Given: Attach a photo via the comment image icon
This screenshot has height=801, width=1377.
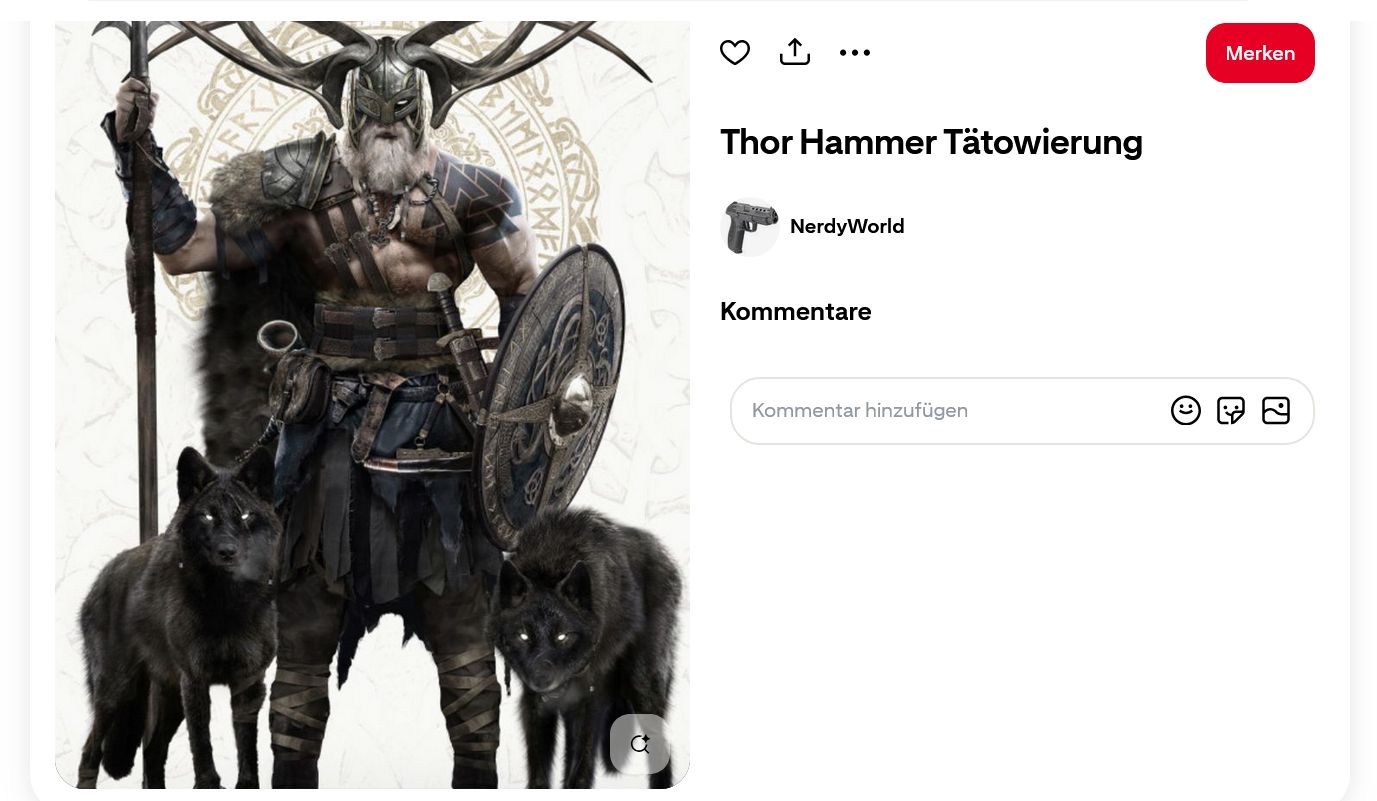Looking at the screenshot, I should (1276, 410).
